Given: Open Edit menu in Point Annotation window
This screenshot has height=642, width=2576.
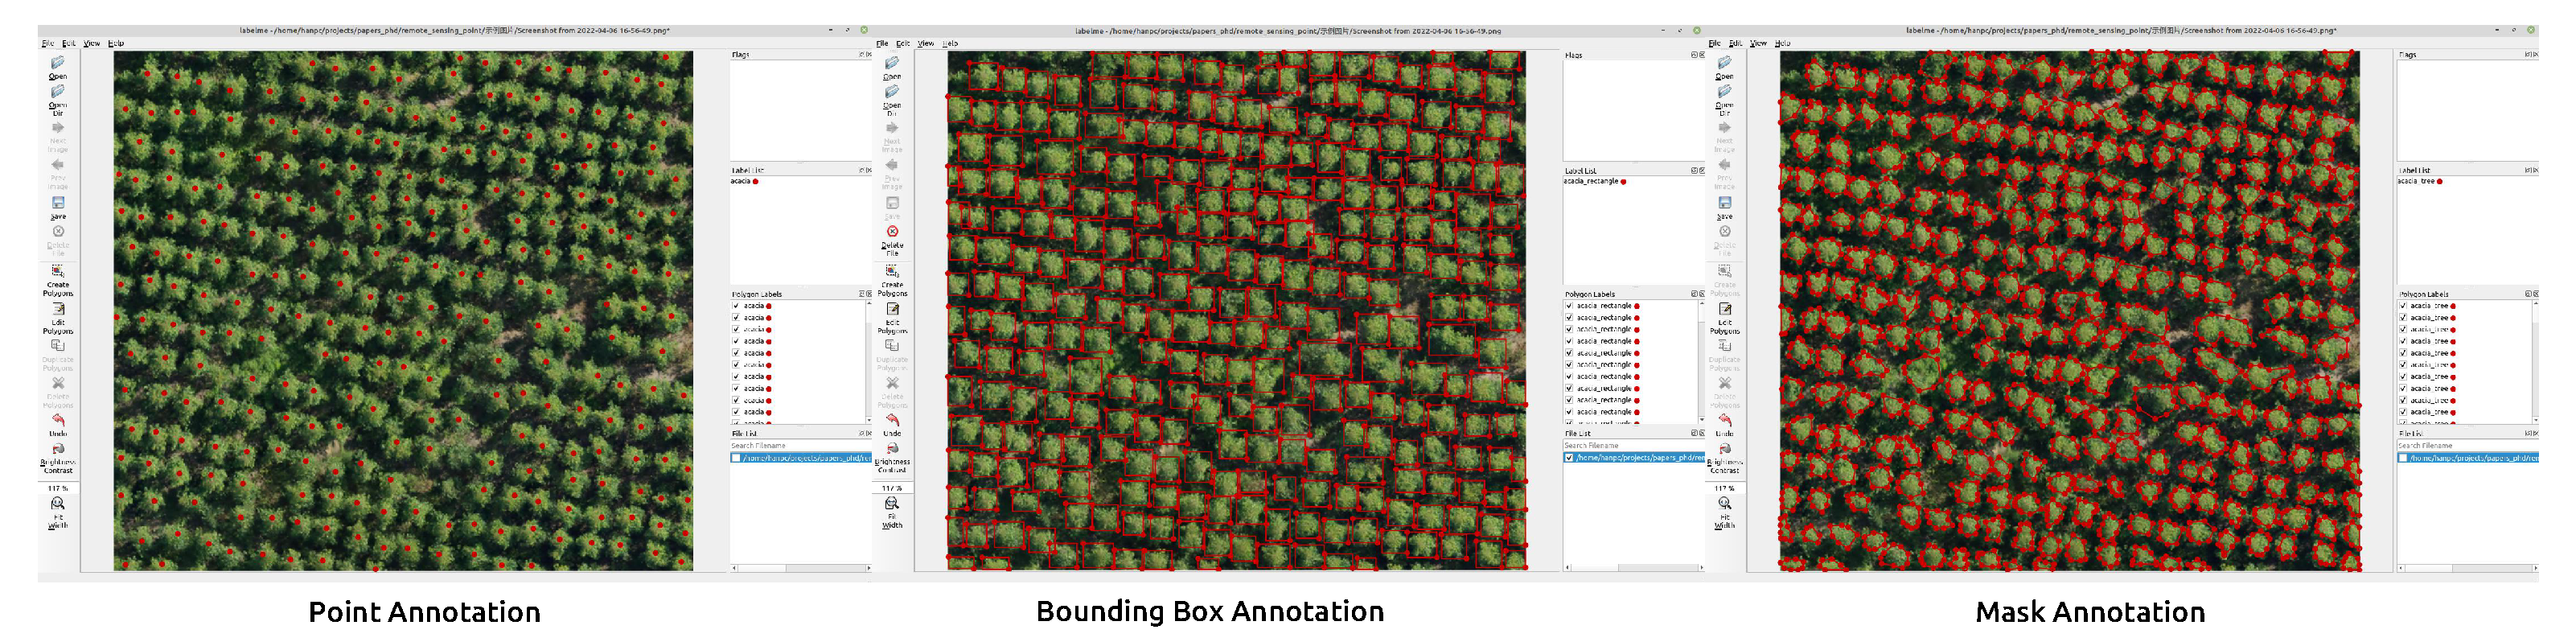Looking at the screenshot, I should [x=69, y=44].
